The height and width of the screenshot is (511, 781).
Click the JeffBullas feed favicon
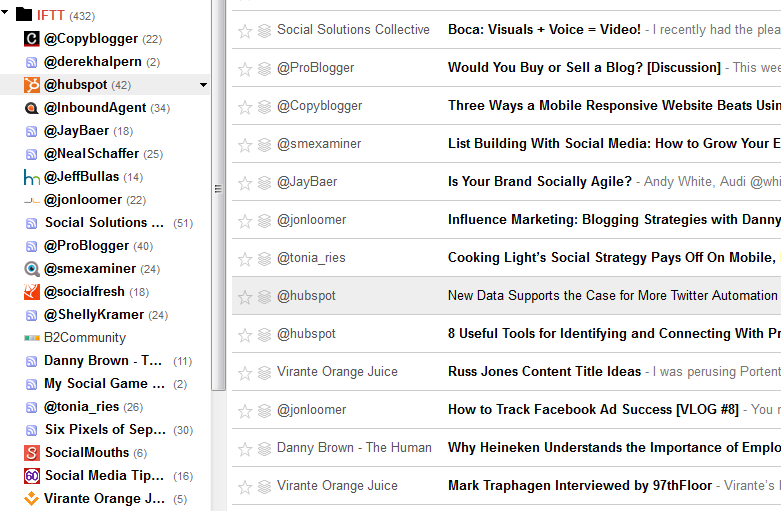[31, 177]
